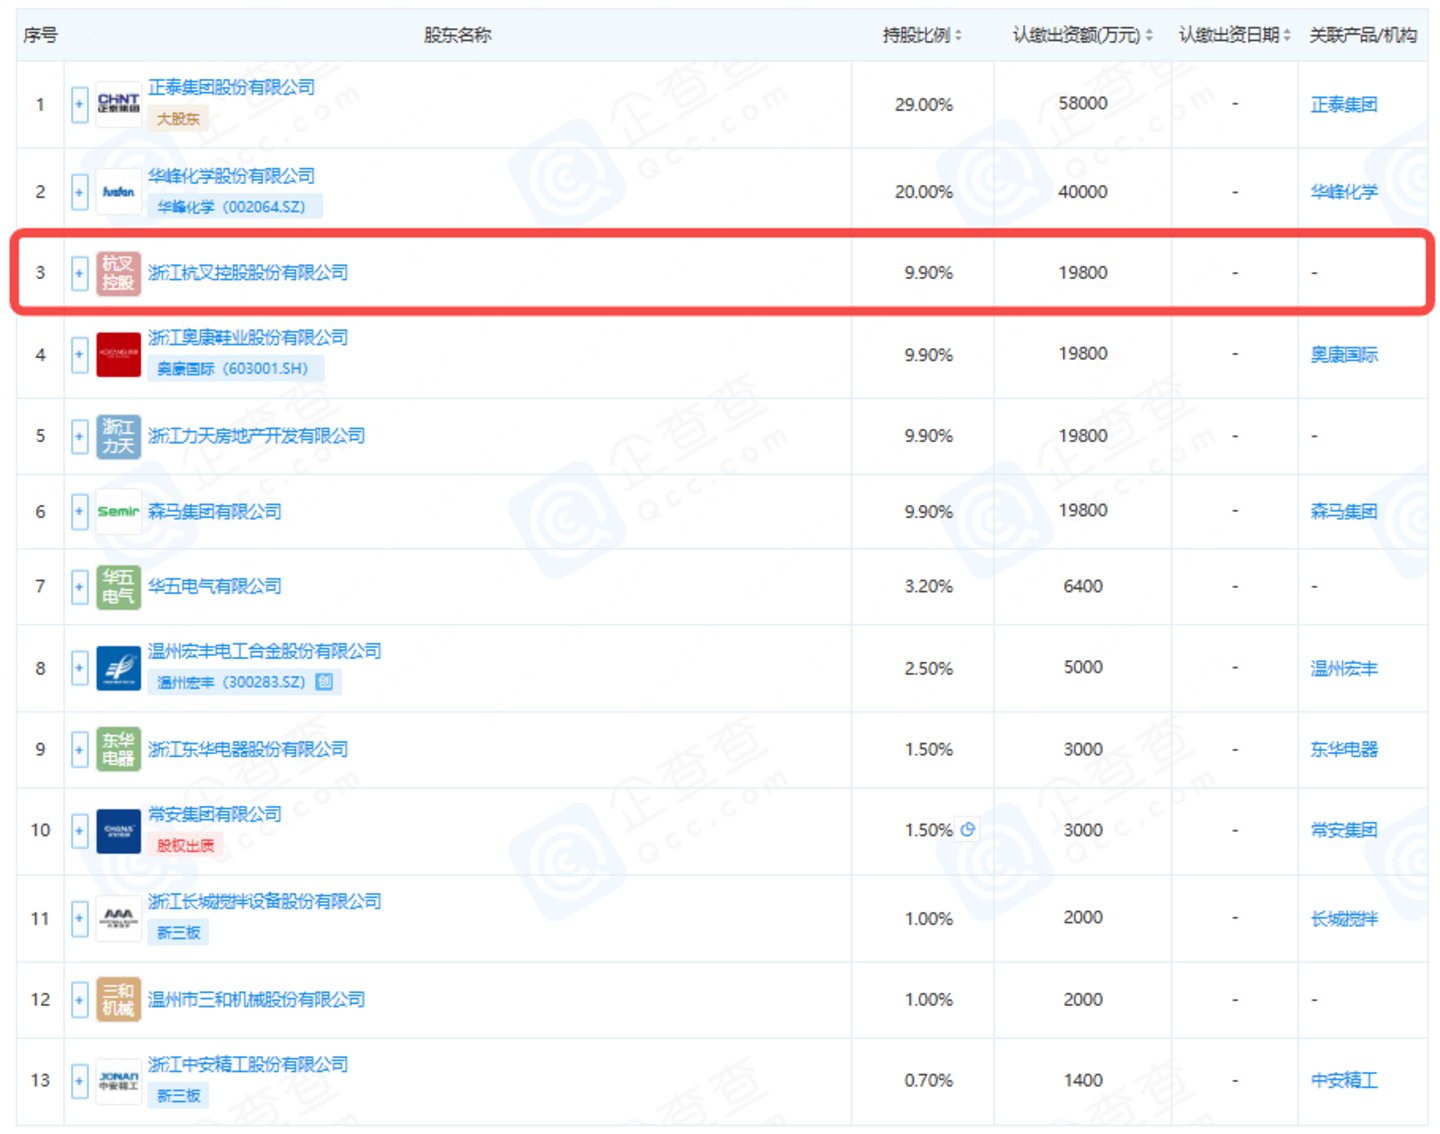Open related product link 中安精工

(x=1344, y=1081)
